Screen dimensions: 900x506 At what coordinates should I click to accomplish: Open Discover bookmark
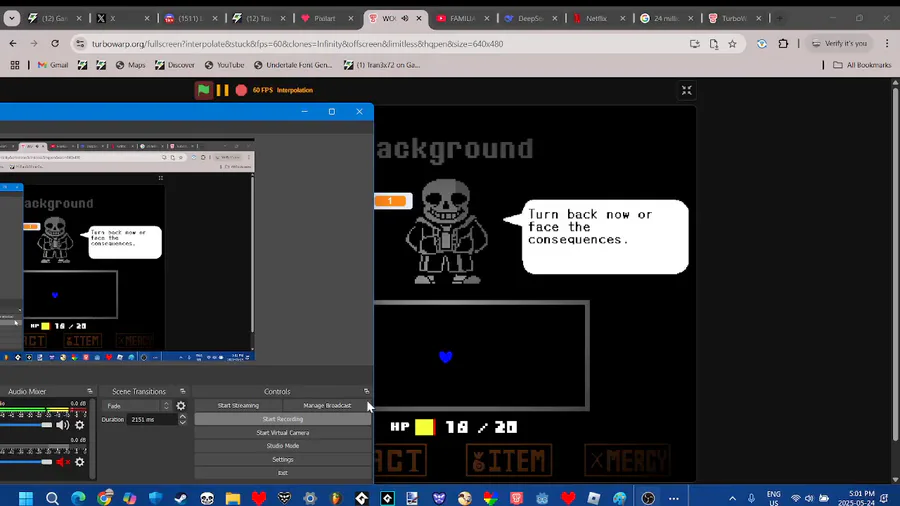[175, 65]
